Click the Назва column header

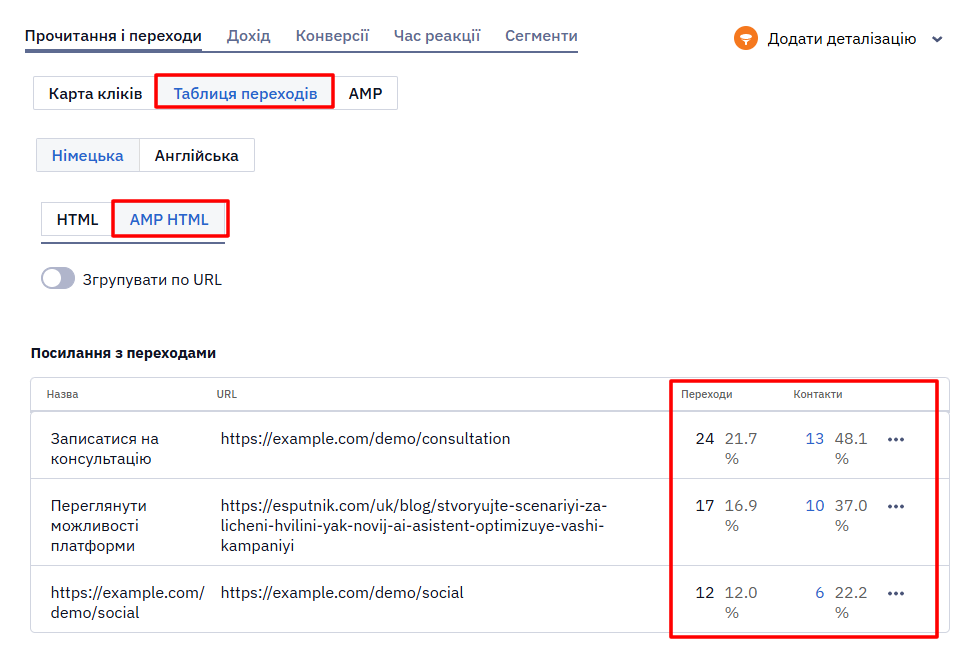point(62,395)
